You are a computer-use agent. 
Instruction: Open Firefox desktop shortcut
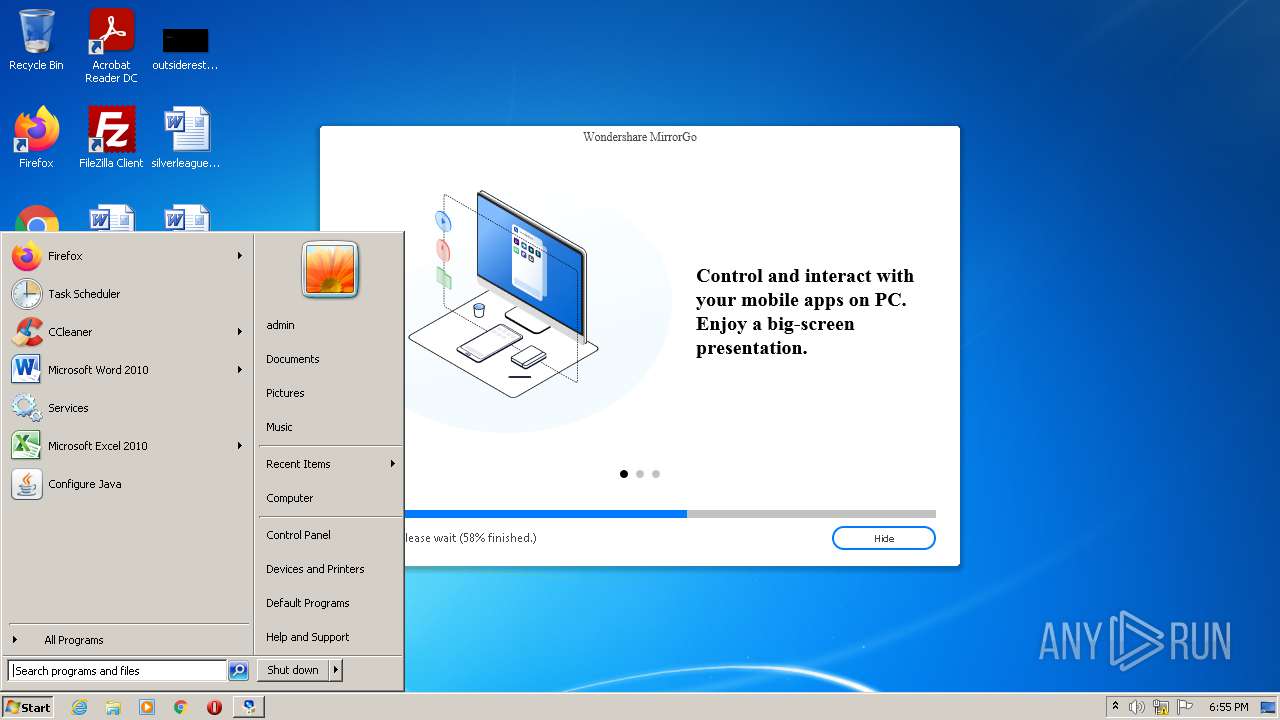click(x=36, y=138)
